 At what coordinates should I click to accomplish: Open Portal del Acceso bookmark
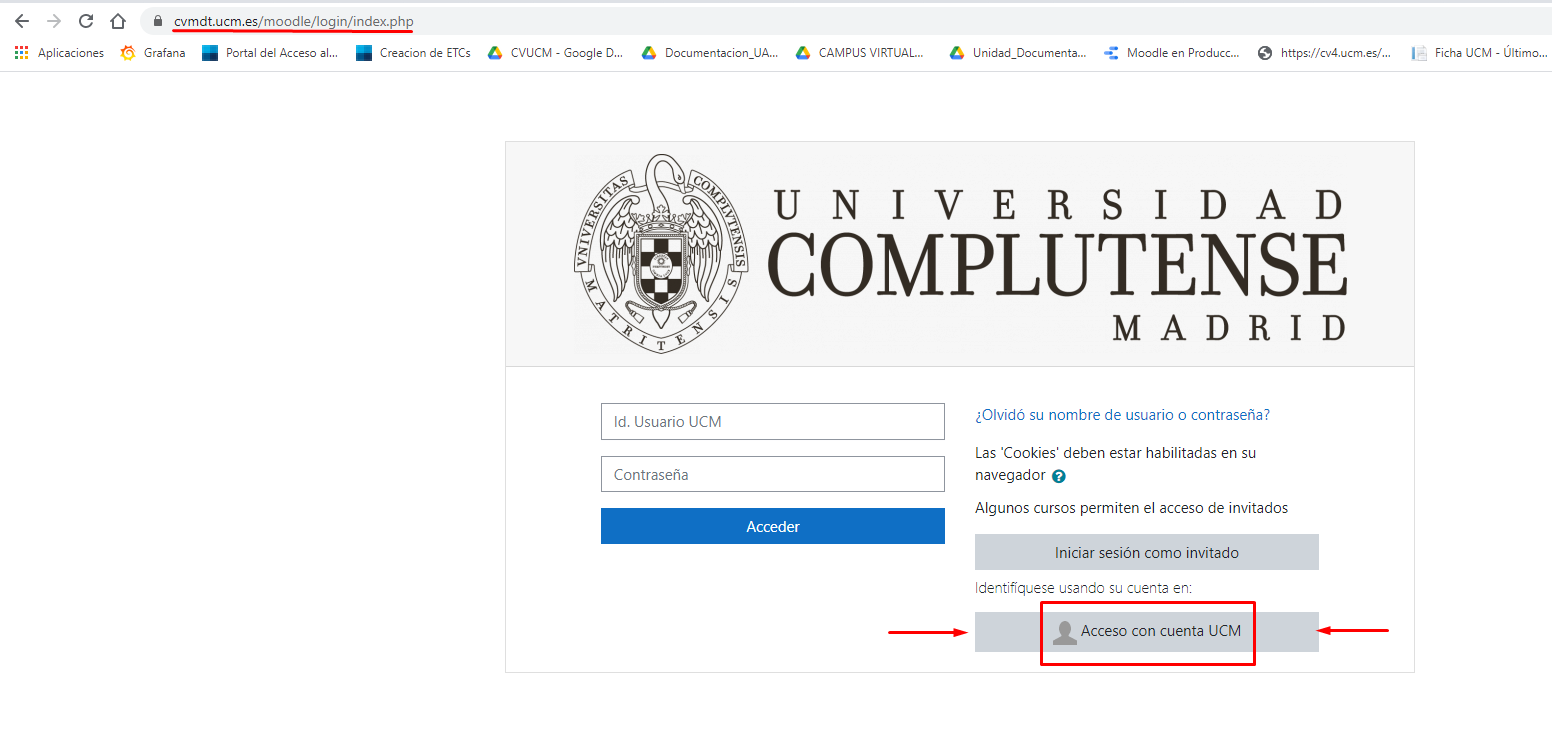tap(270, 53)
